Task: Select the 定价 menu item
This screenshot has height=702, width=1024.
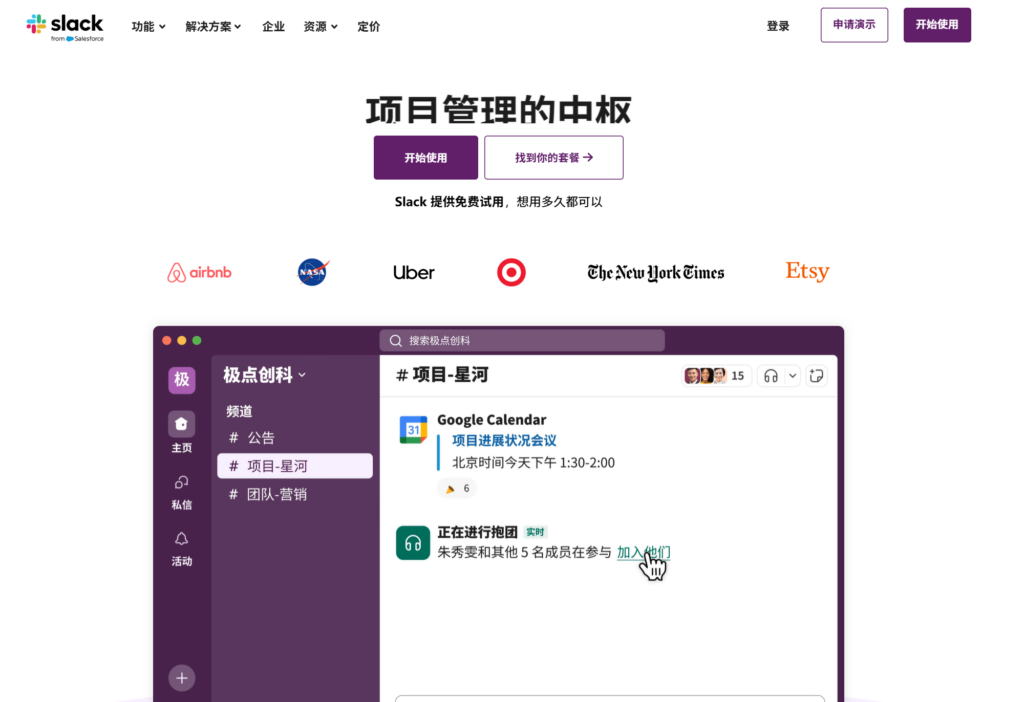Action: click(x=368, y=26)
